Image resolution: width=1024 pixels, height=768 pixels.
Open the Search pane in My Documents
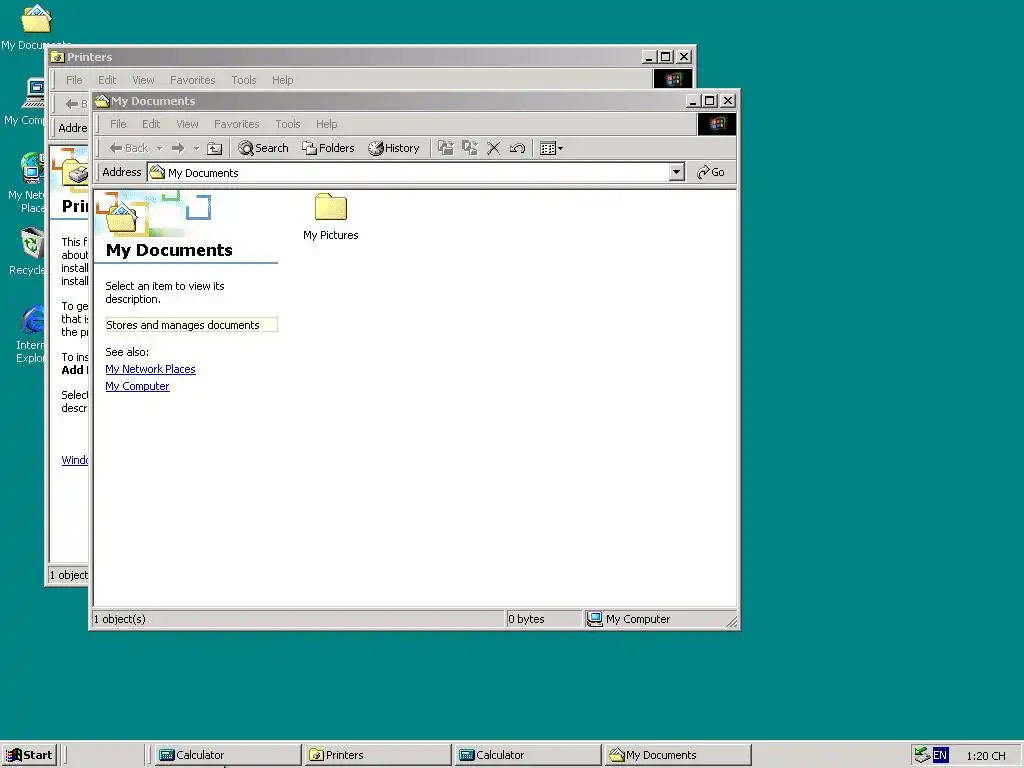coord(263,148)
